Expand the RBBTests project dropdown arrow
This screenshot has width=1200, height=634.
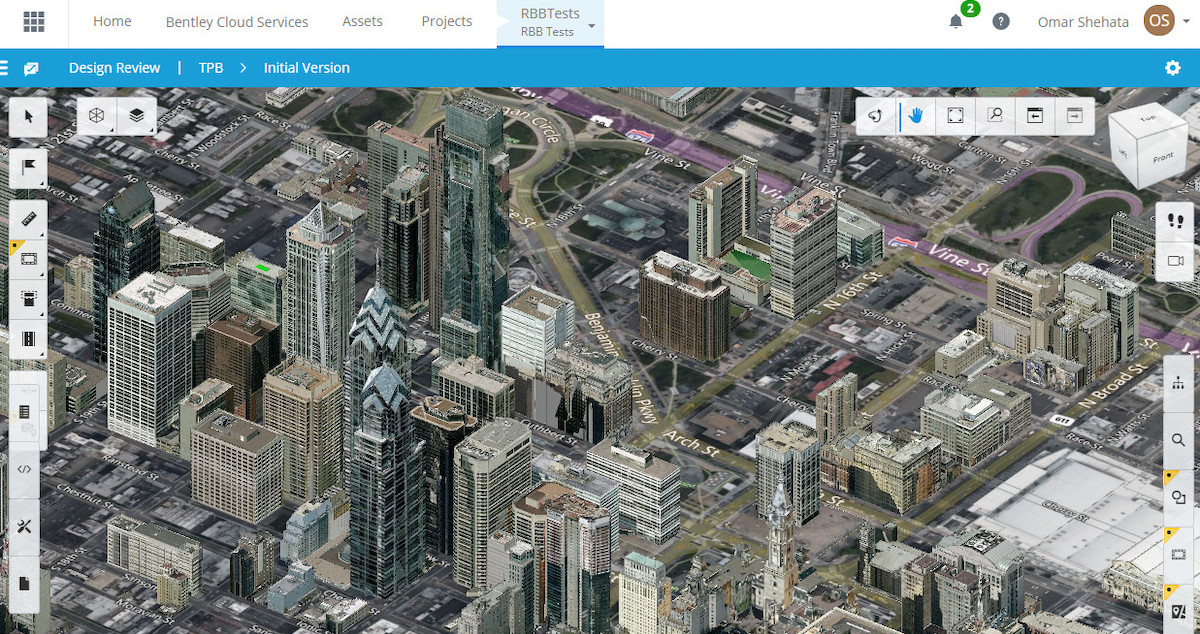point(592,26)
